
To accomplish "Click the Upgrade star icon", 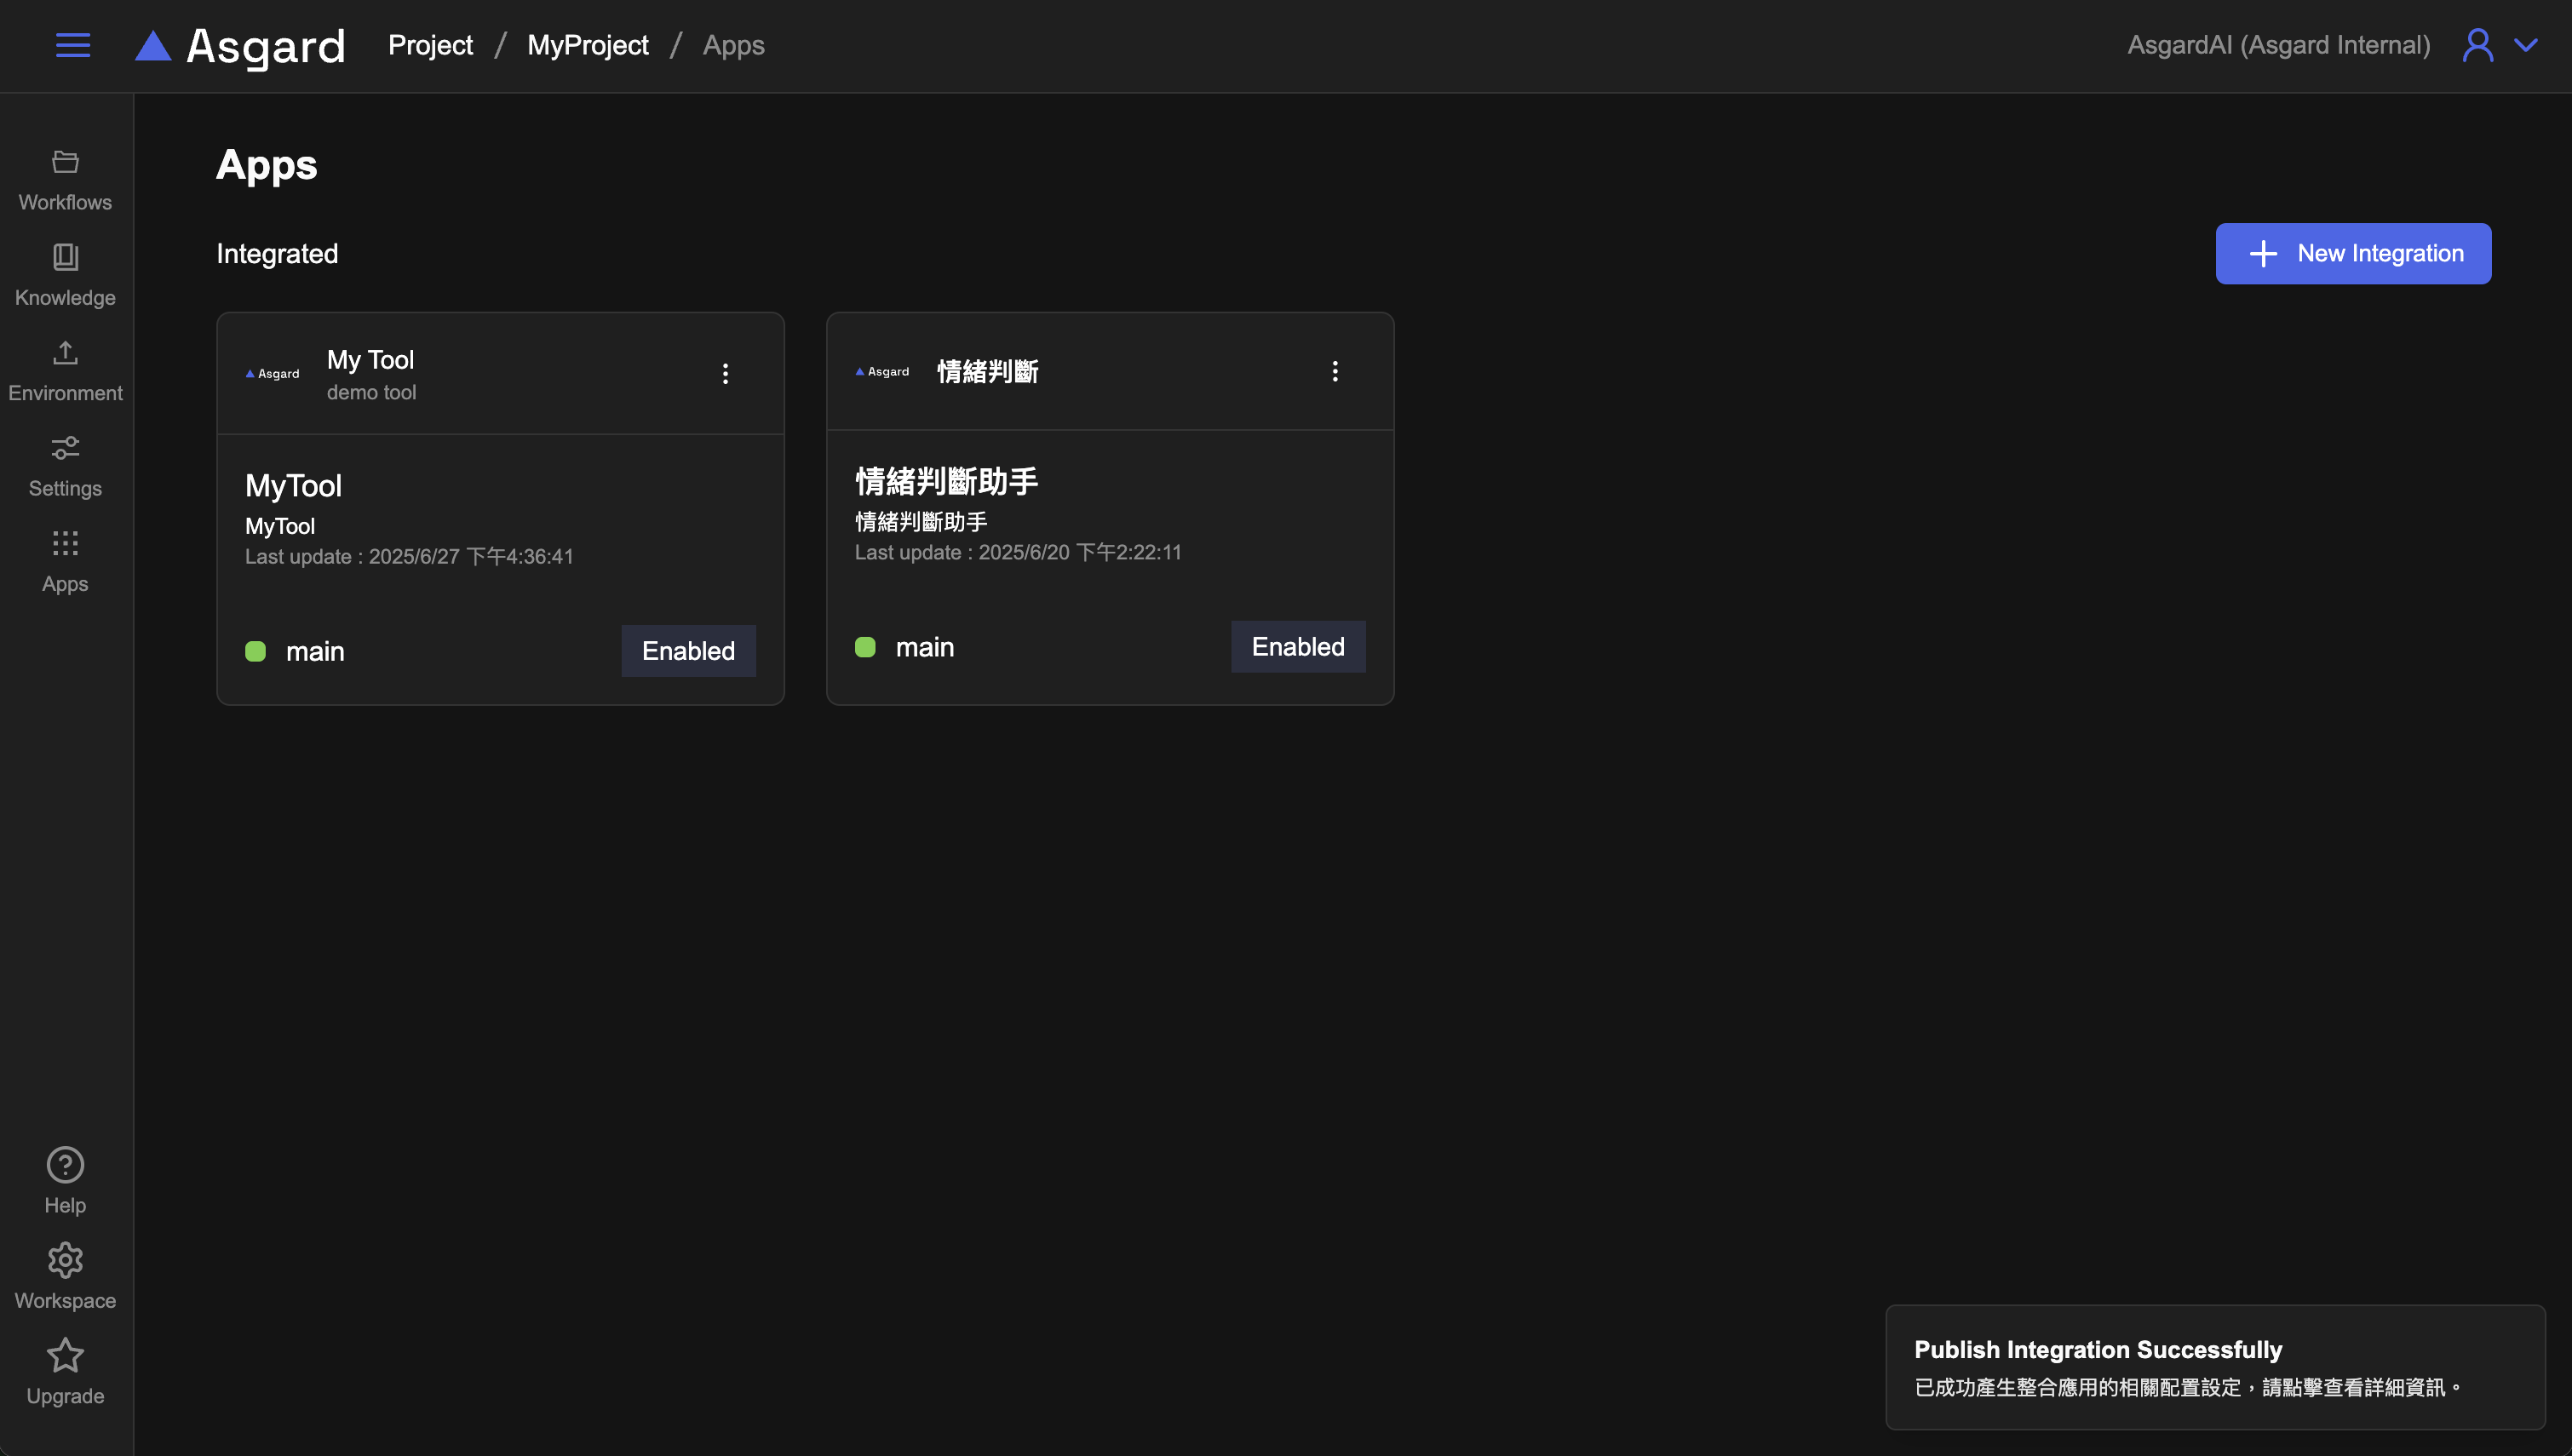I will [65, 1372].
